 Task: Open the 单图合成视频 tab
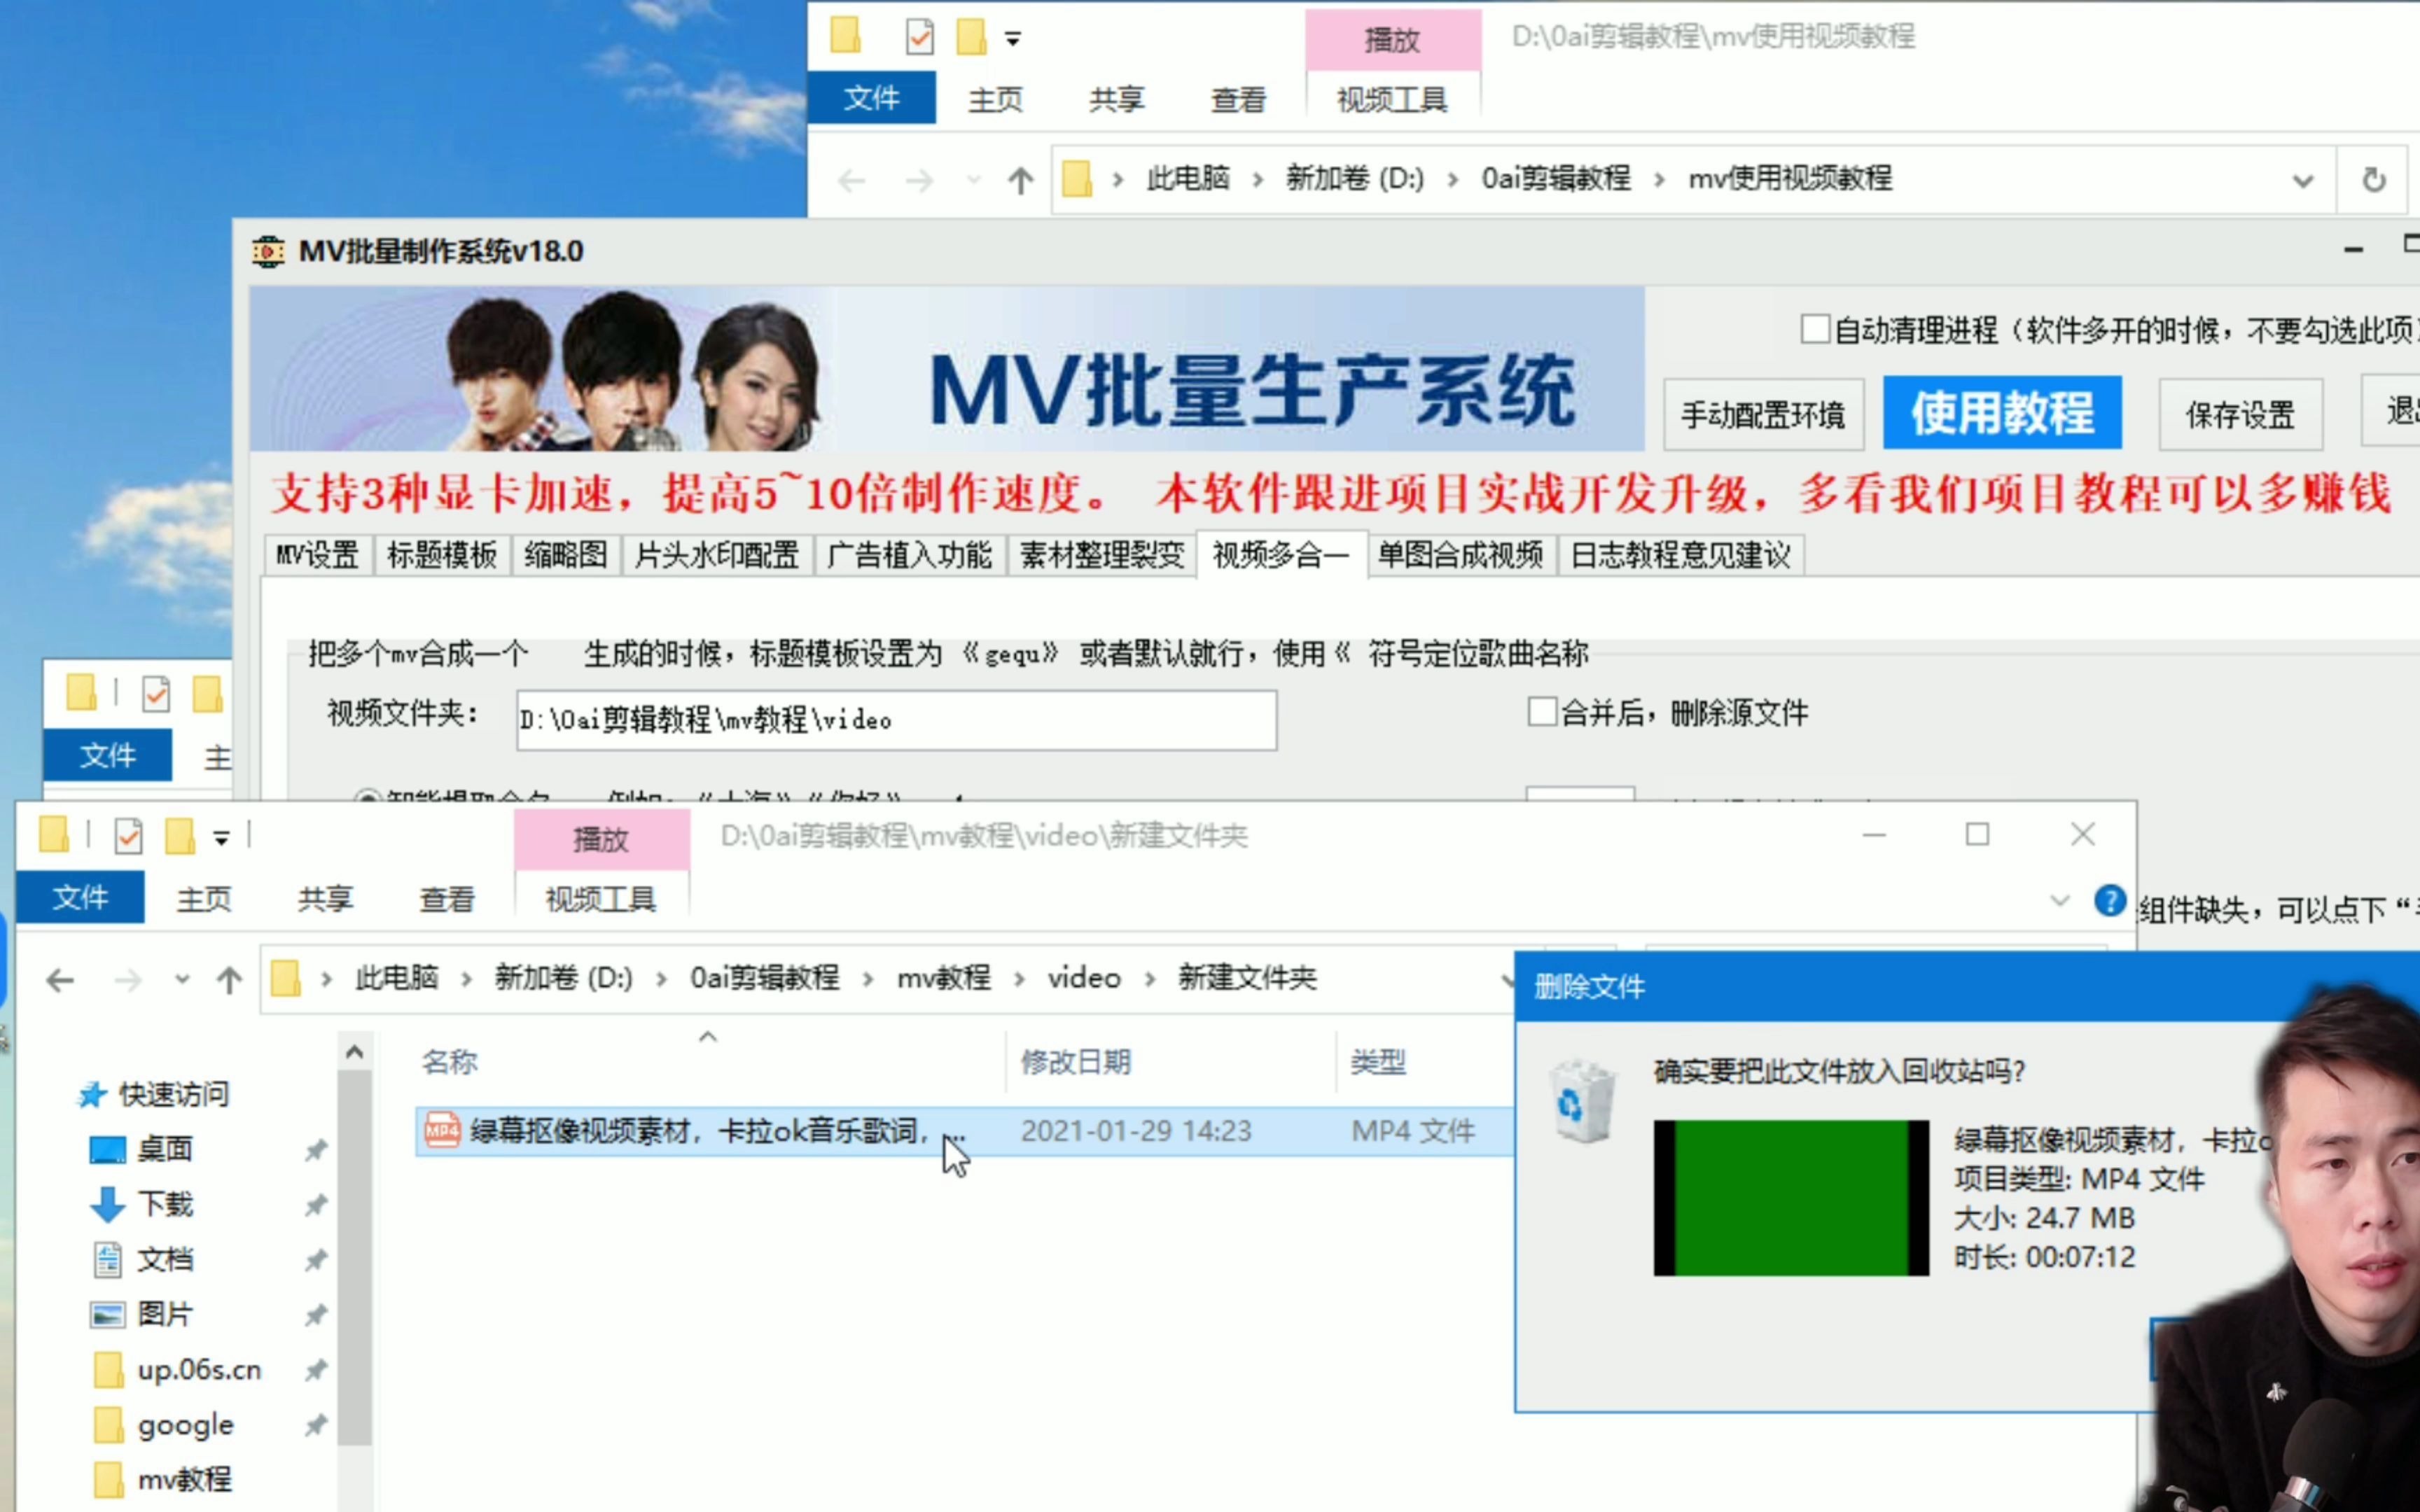(1460, 555)
